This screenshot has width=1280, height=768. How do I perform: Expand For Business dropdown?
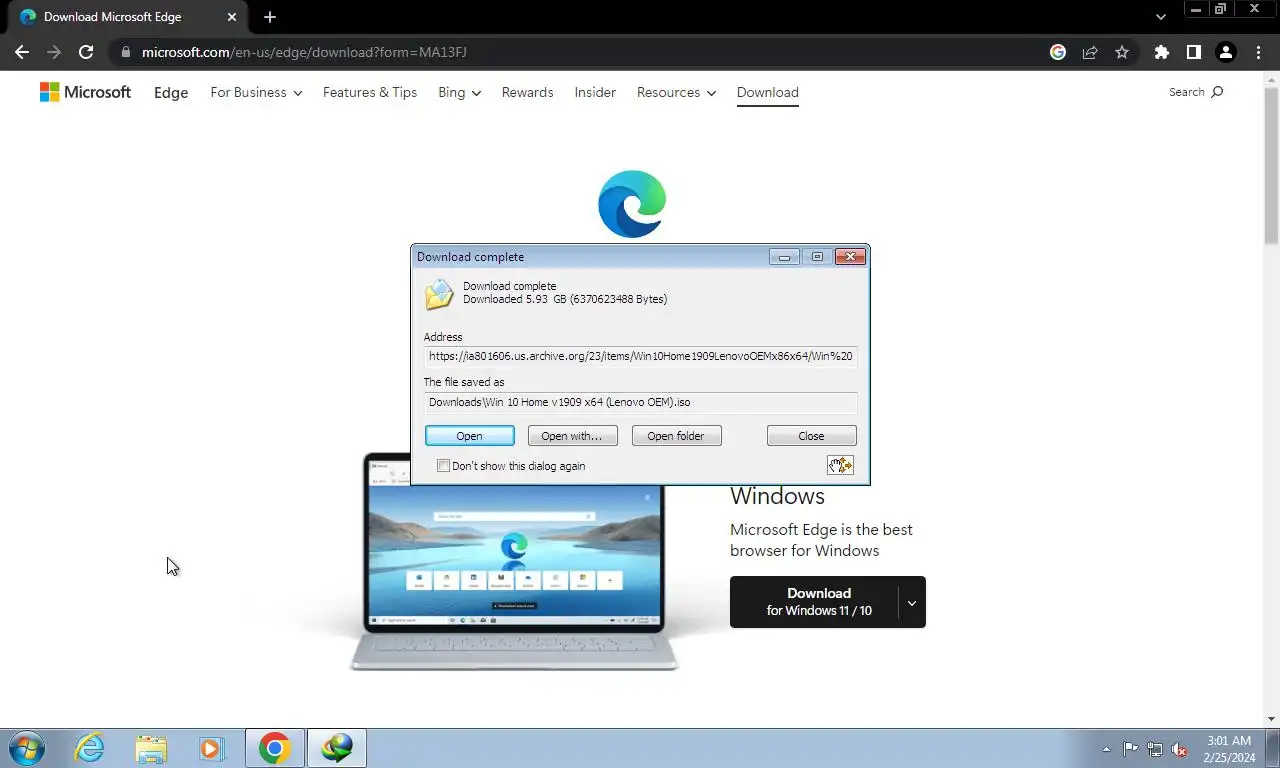pyautogui.click(x=255, y=92)
